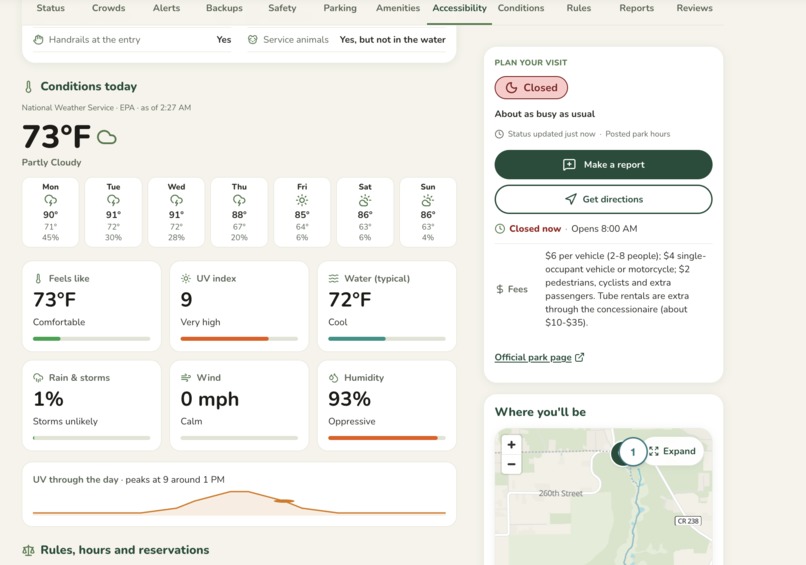Switch to the Crowds tab
806x565 pixels.
click(108, 8)
